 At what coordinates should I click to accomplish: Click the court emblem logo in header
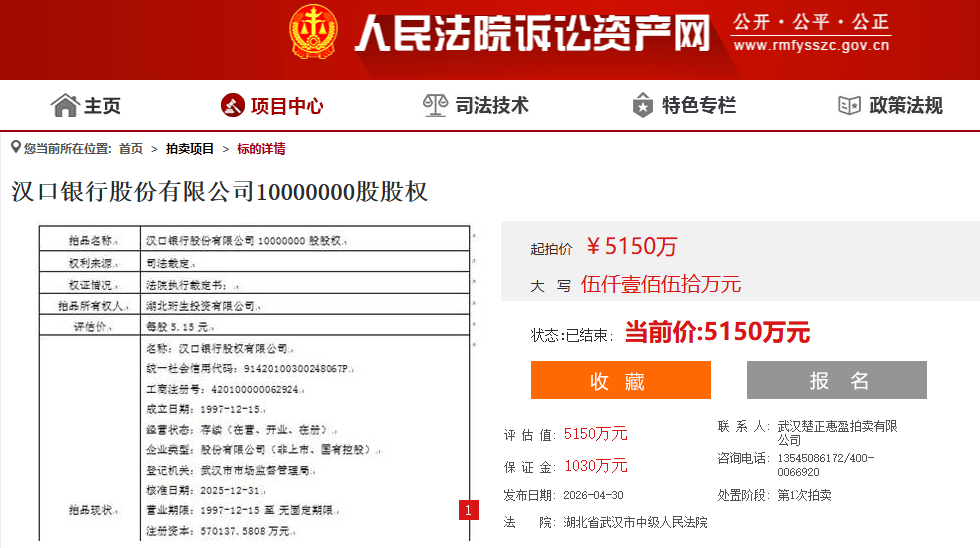[x=313, y=31]
